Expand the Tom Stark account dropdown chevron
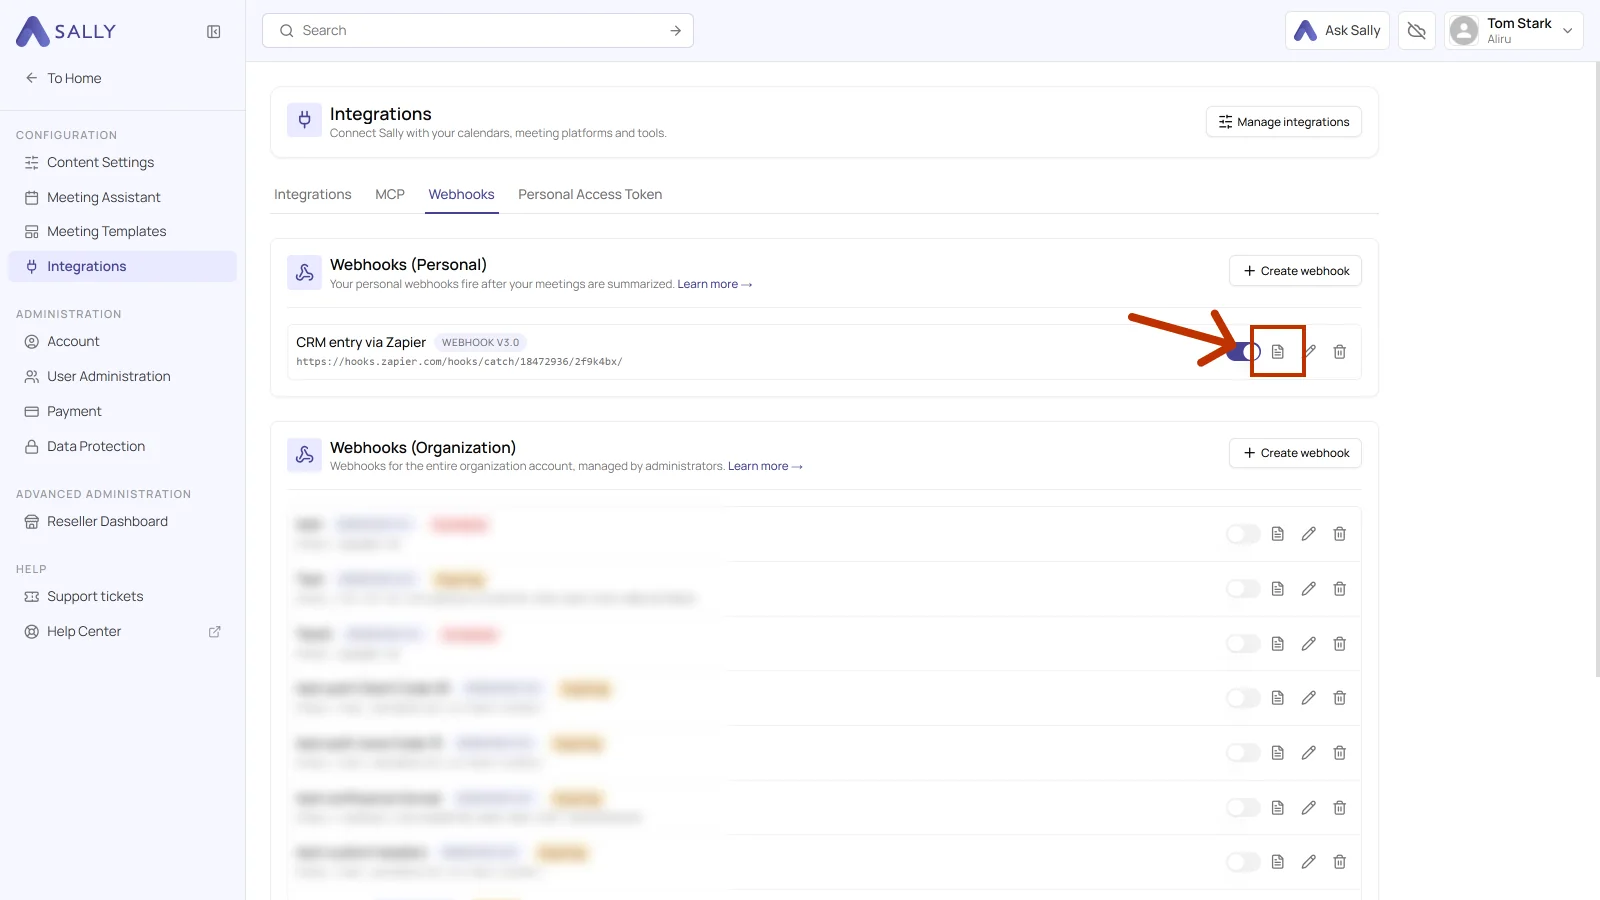The height and width of the screenshot is (900, 1600). point(1568,31)
